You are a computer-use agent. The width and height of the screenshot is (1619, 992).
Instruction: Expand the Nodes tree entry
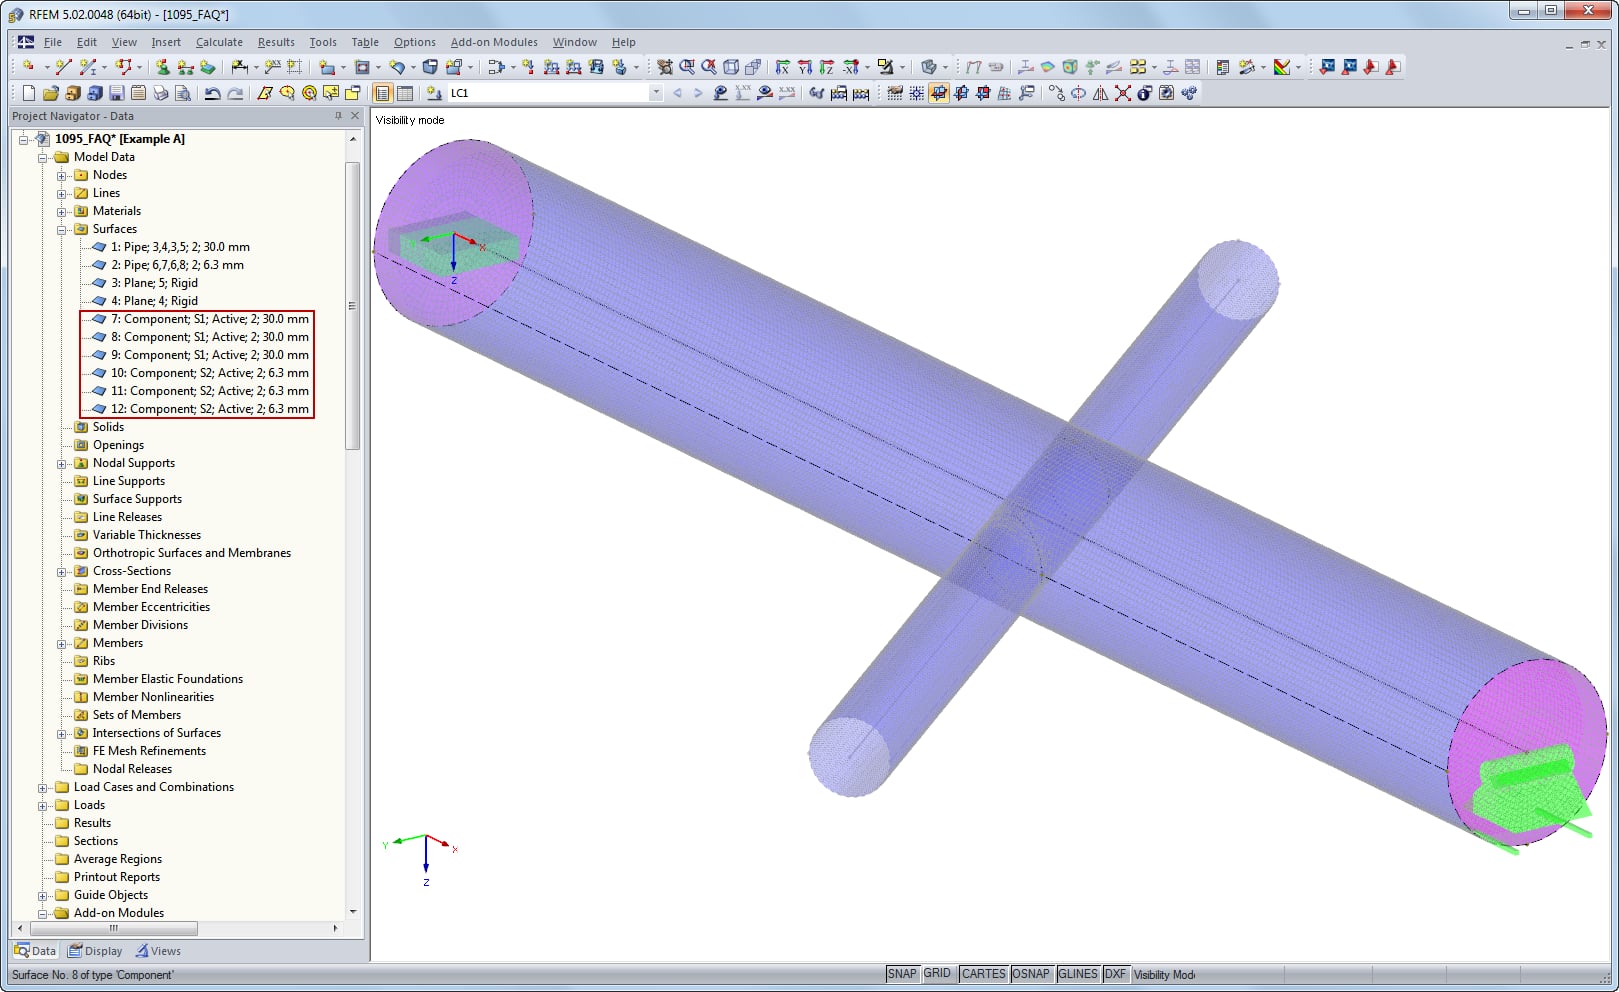[61, 175]
